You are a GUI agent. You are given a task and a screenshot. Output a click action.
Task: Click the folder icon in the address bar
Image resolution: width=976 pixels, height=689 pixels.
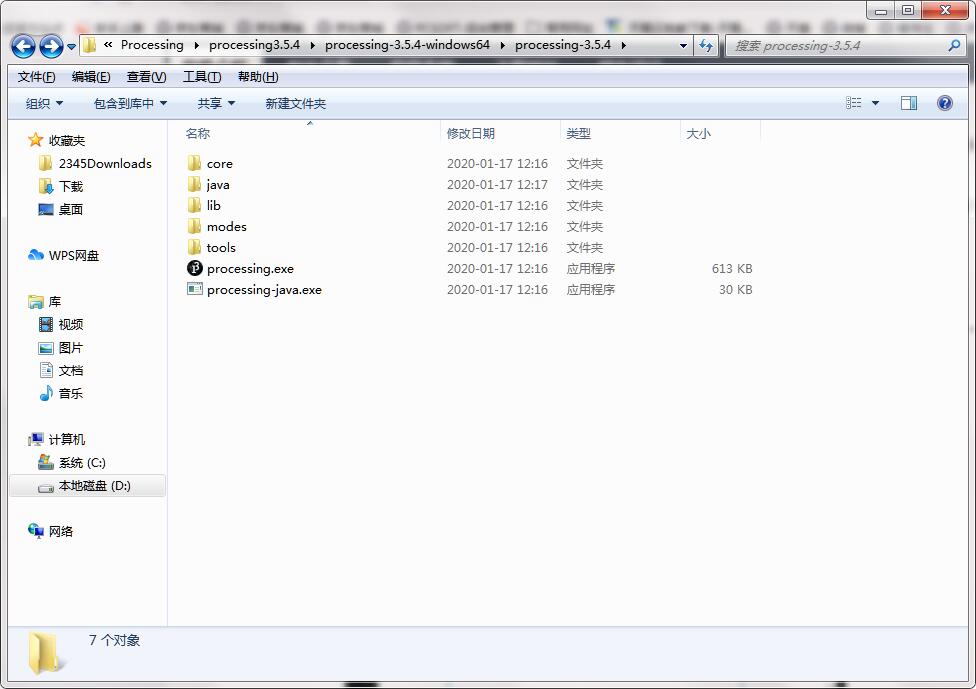(90, 45)
